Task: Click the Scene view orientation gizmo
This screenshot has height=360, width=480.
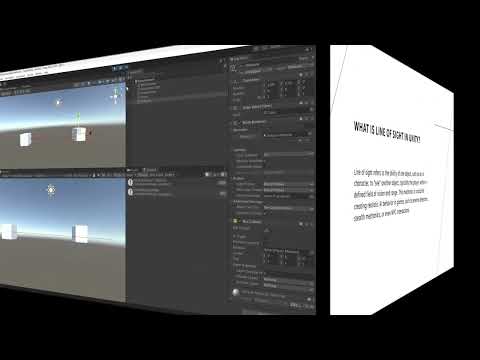Action: click(x=116, y=96)
